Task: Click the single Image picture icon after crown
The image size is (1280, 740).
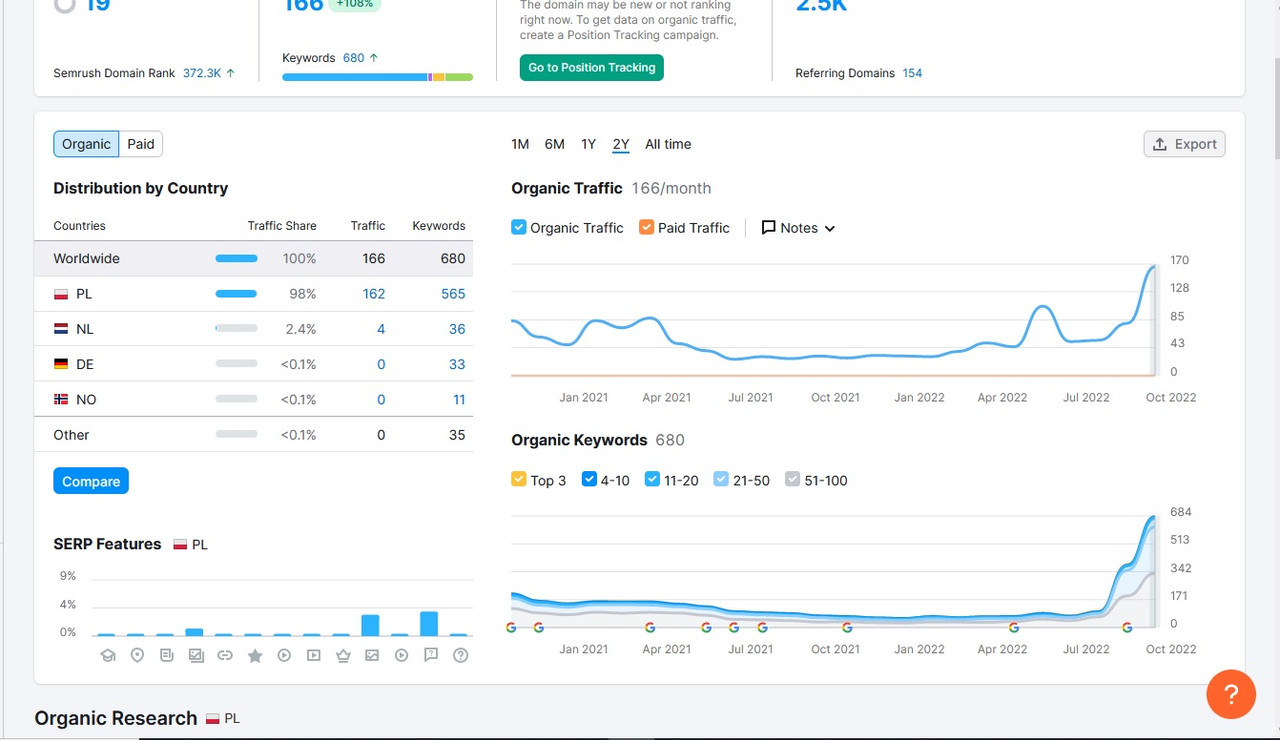Action: coord(372,656)
